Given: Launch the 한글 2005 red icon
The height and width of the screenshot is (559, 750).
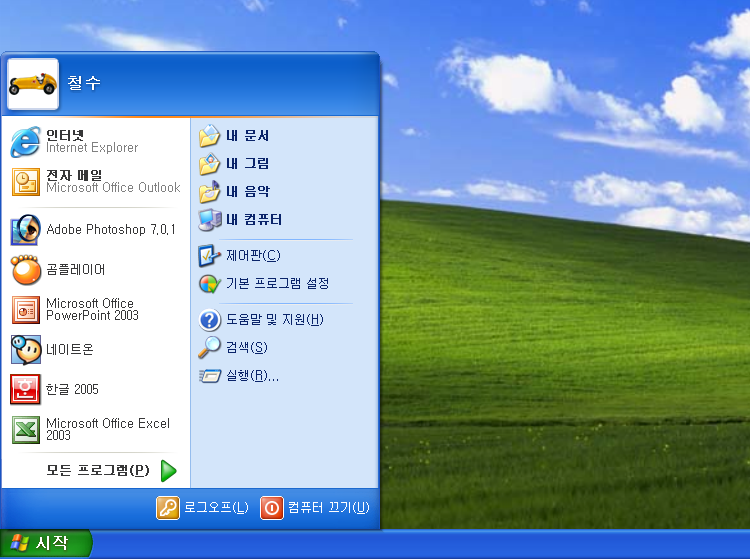Looking at the screenshot, I should (x=25, y=389).
